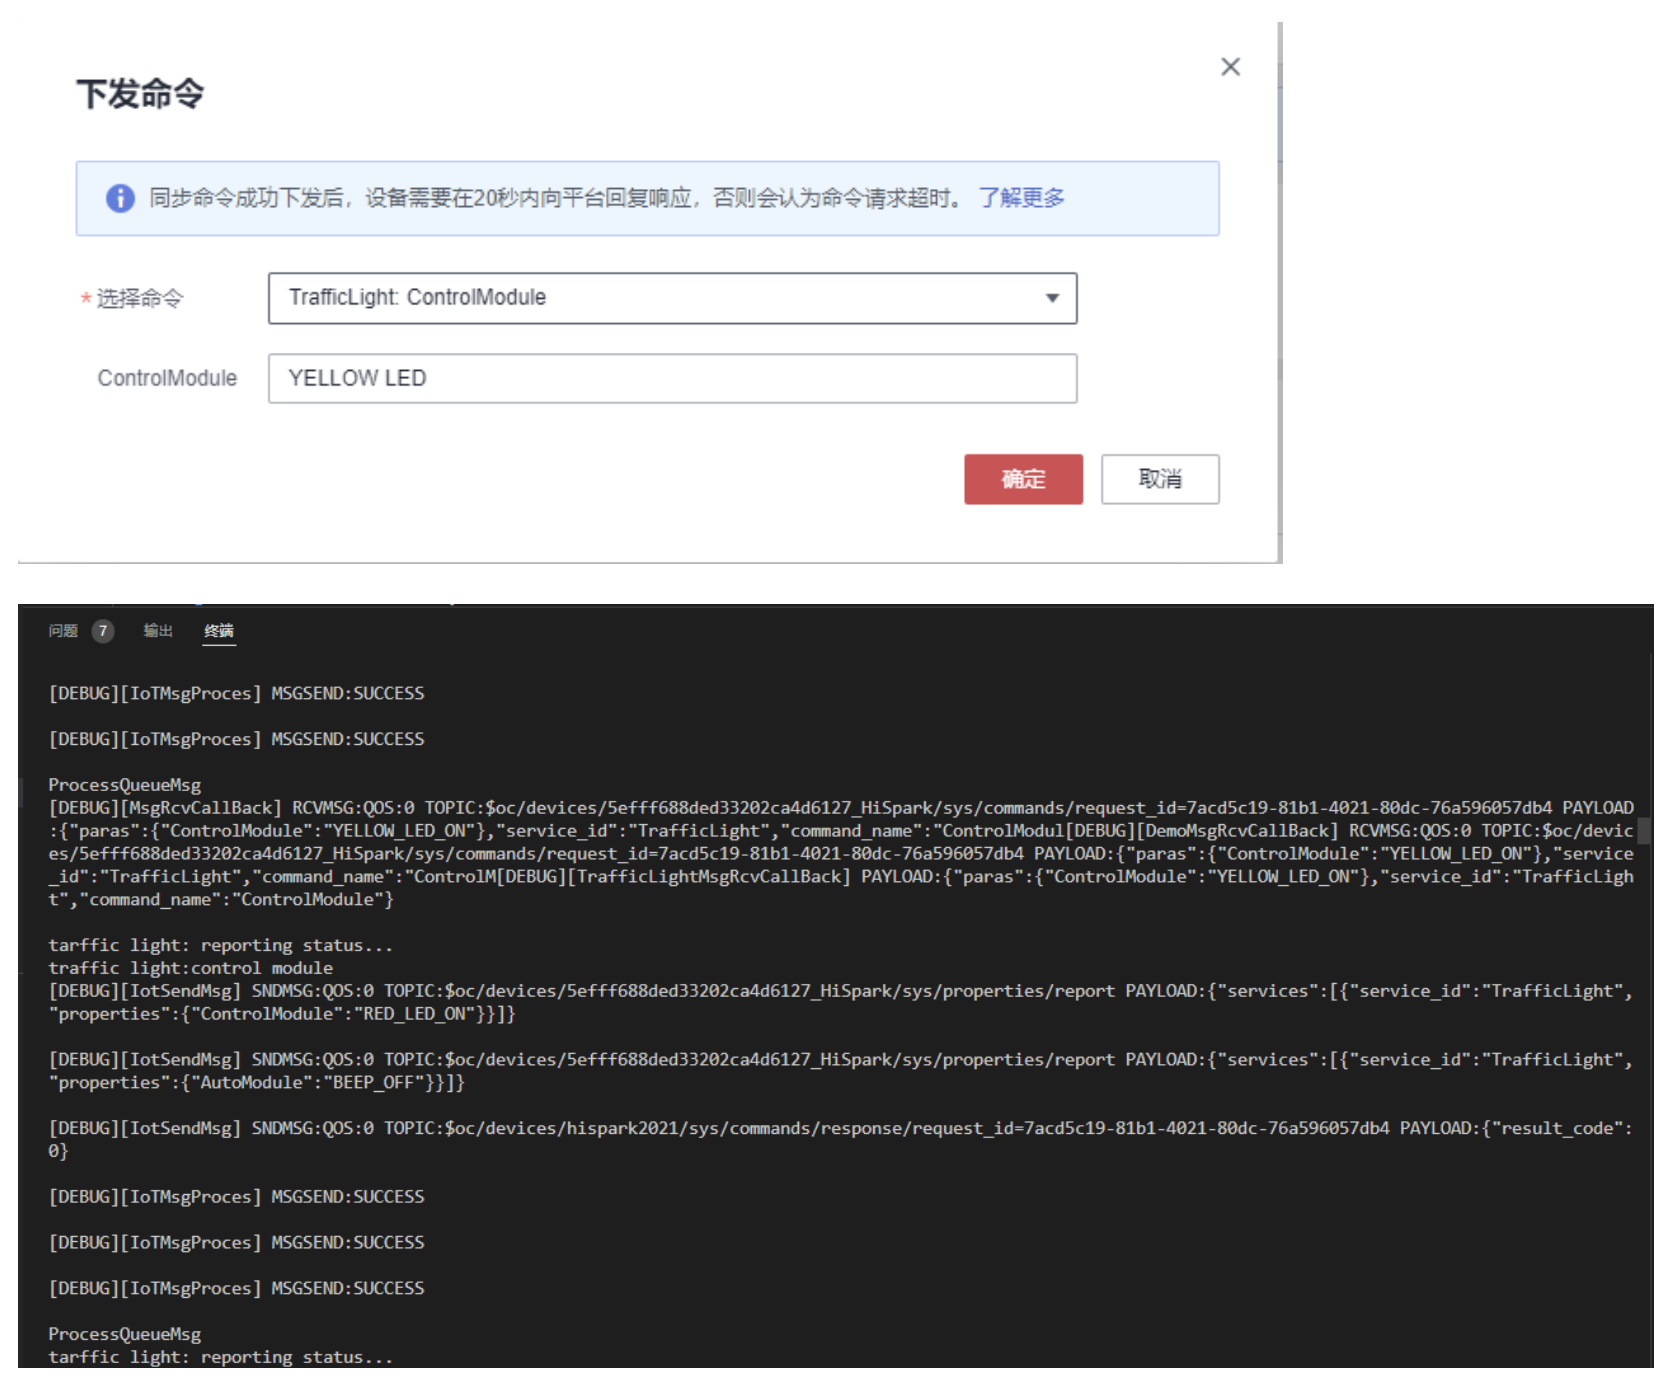Confirm the command with the 确定 button
This screenshot has height=1376, width=1658.
tap(1022, 479)
